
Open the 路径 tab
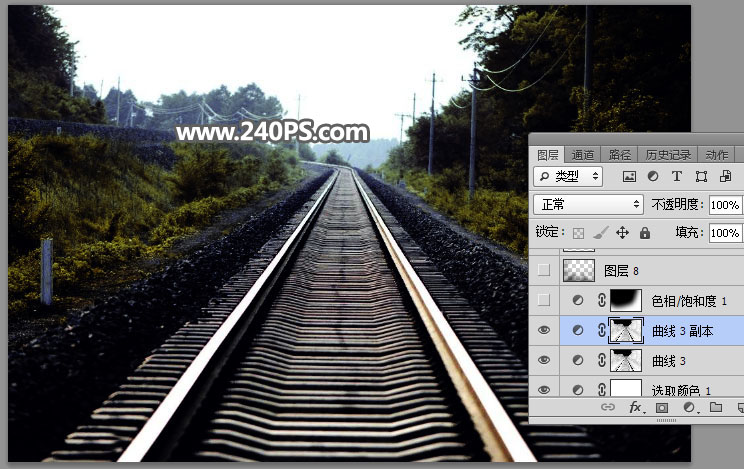pyautogui.click(x=620, y=155)
